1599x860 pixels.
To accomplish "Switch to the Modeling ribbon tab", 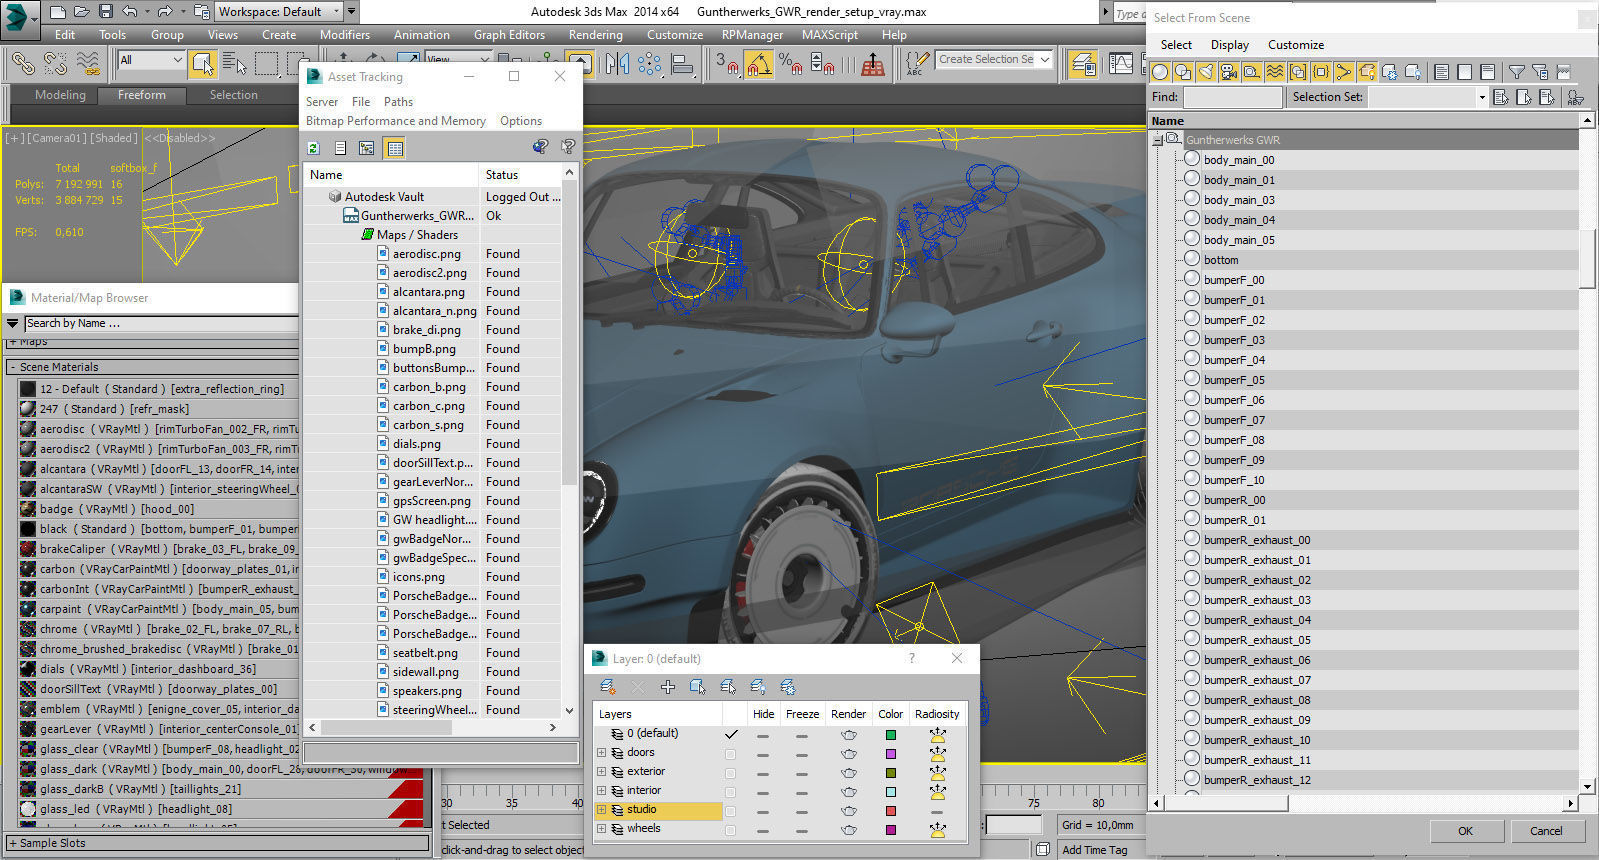I will [x=60, y=95].
